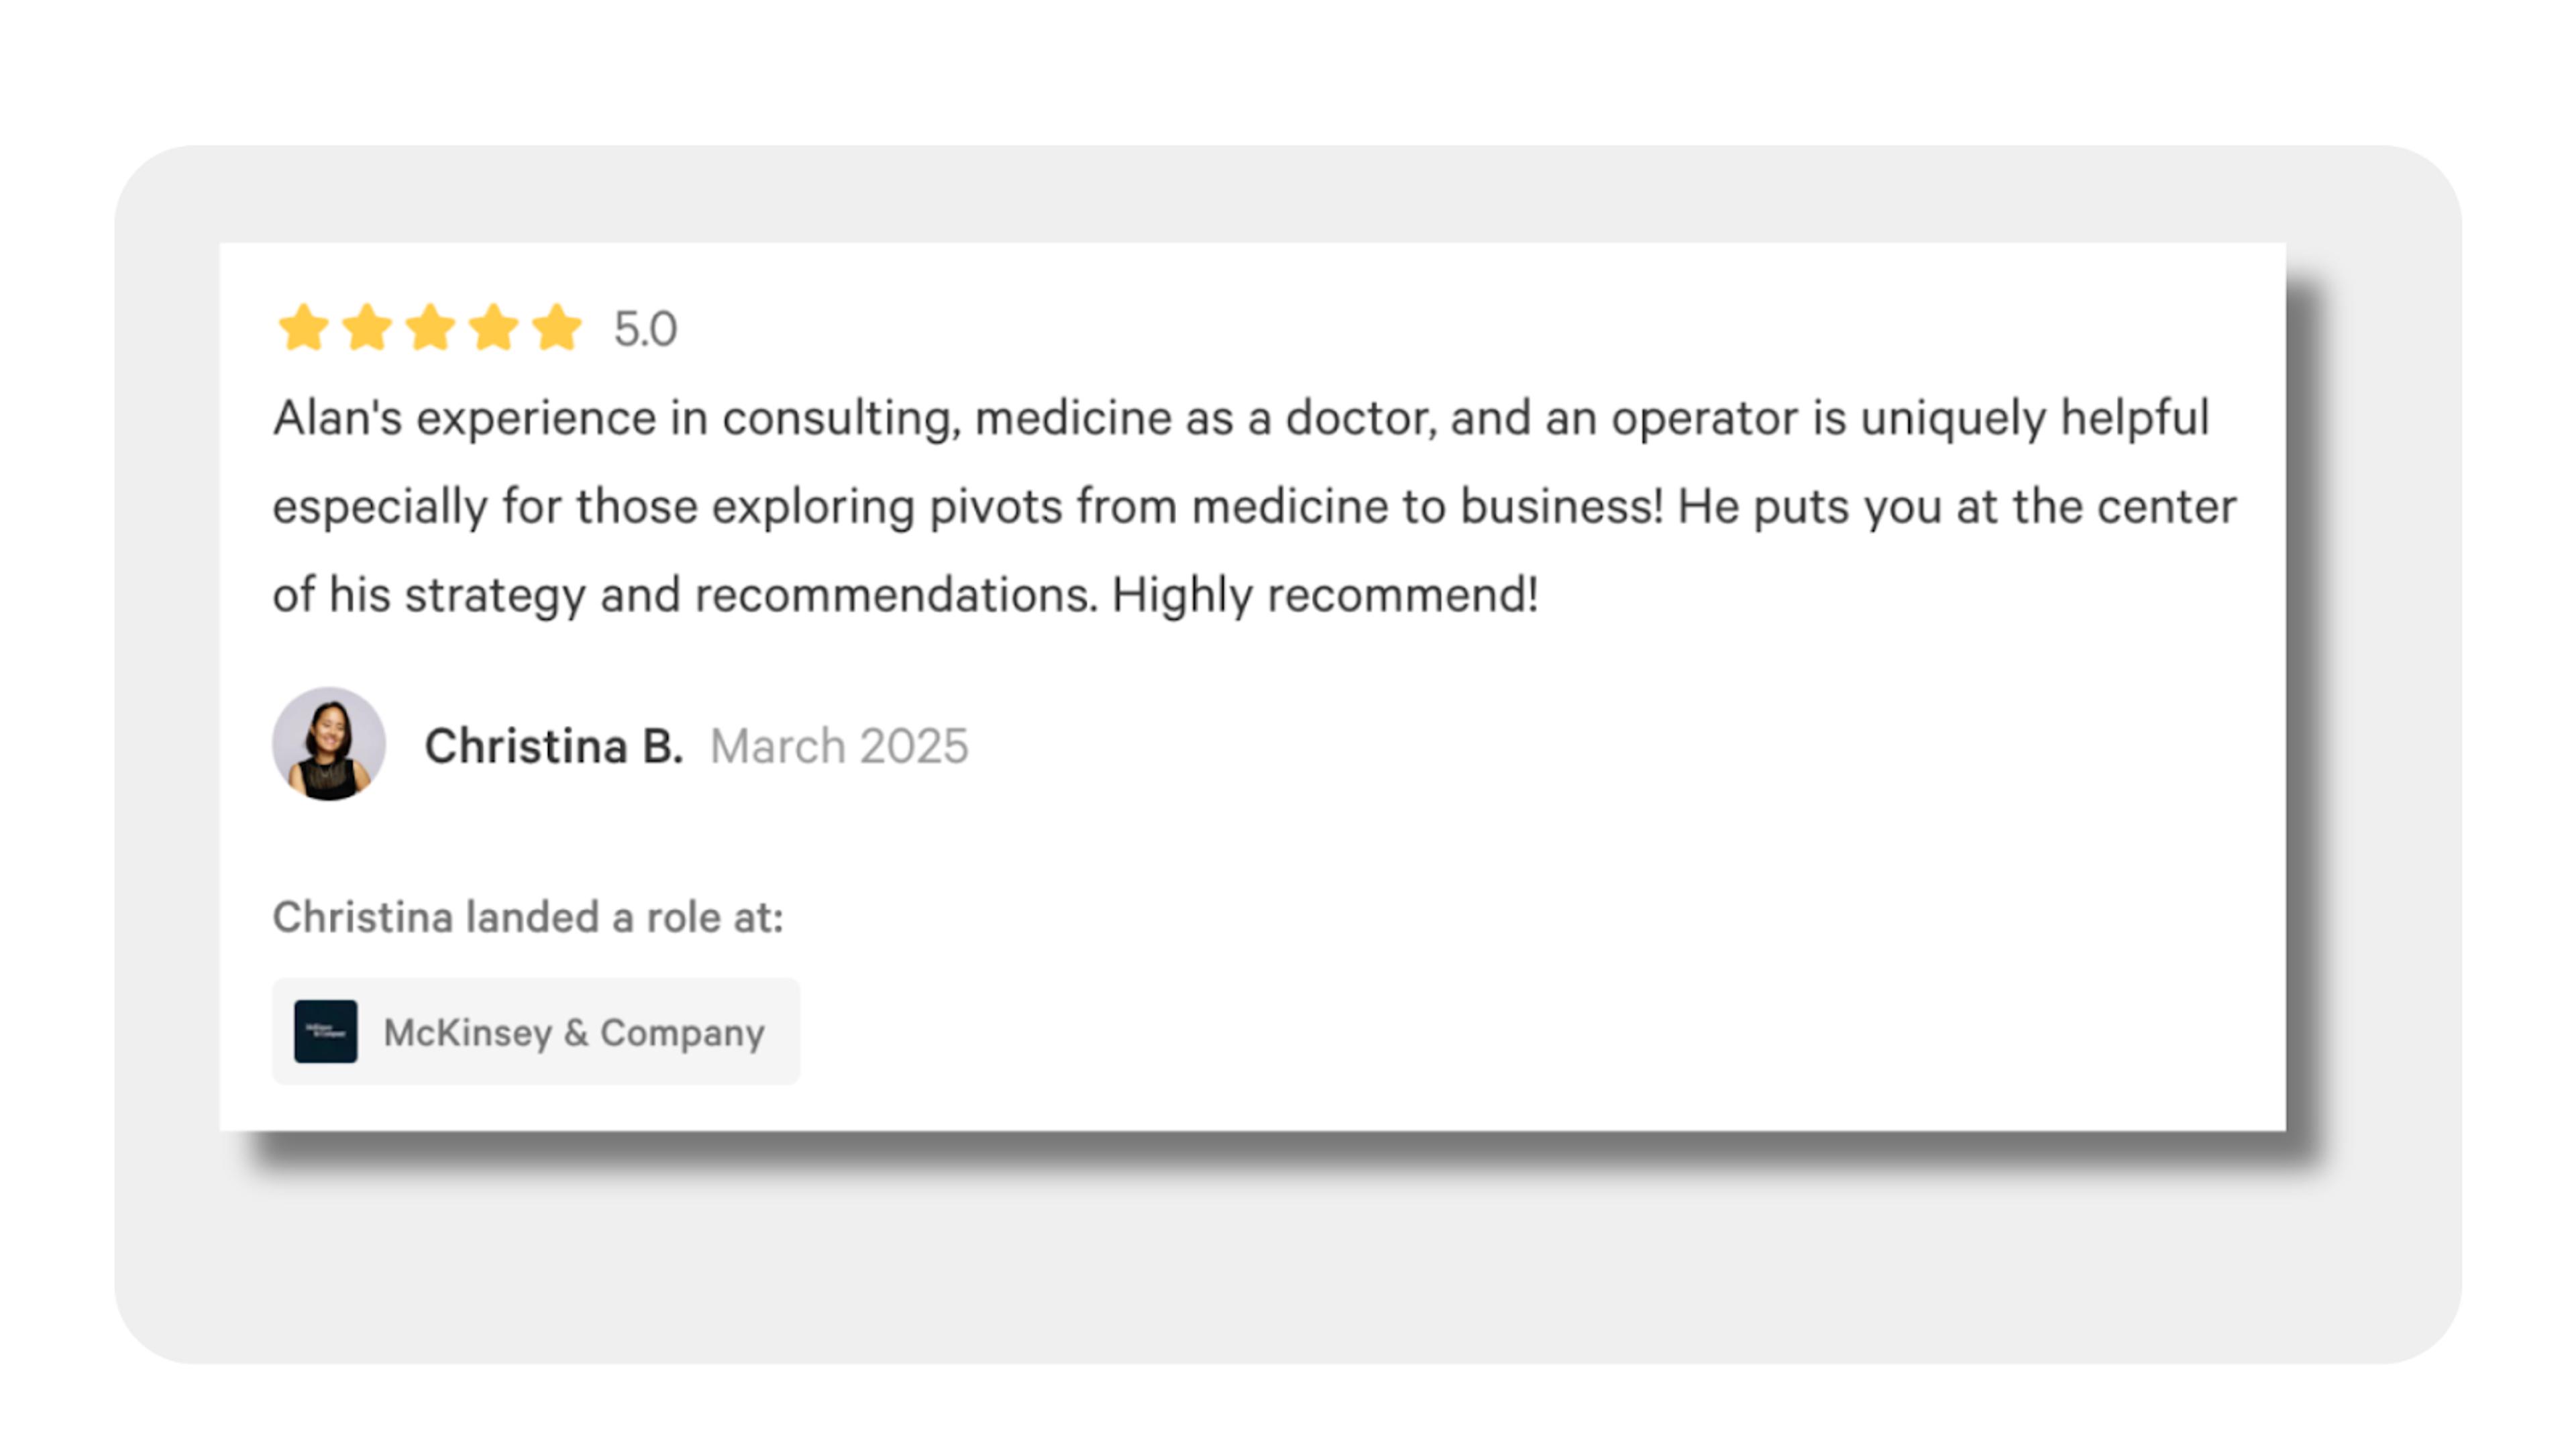2576x1449 pixels.
Task: Click the fourth gold star
Action: click(494, 328)
